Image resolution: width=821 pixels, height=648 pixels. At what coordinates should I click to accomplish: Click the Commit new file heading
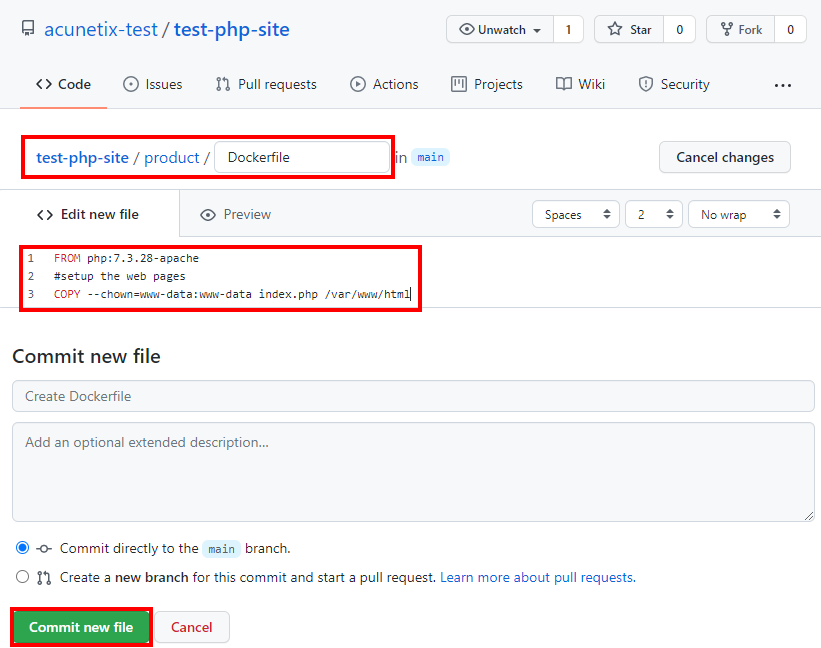(x=86, y=356)
